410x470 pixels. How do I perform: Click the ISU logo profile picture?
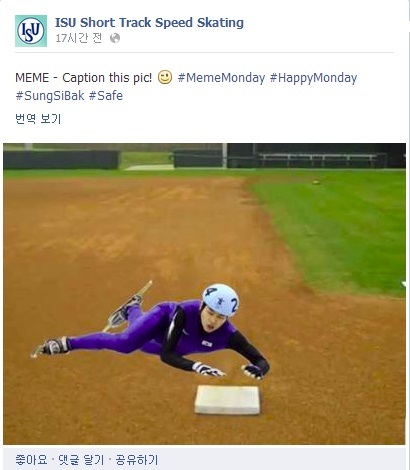point(31,31)
